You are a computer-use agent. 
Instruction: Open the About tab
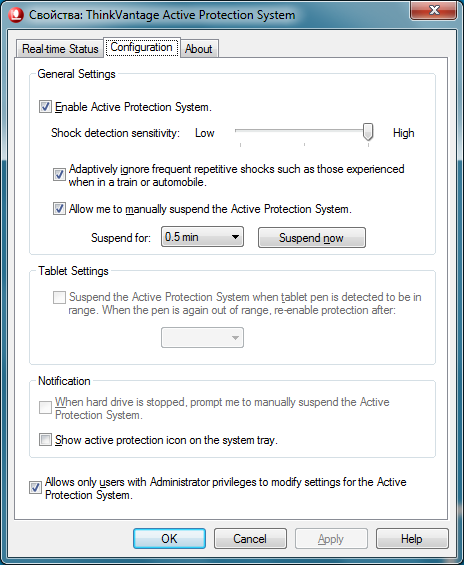click(x=198, y=48)
